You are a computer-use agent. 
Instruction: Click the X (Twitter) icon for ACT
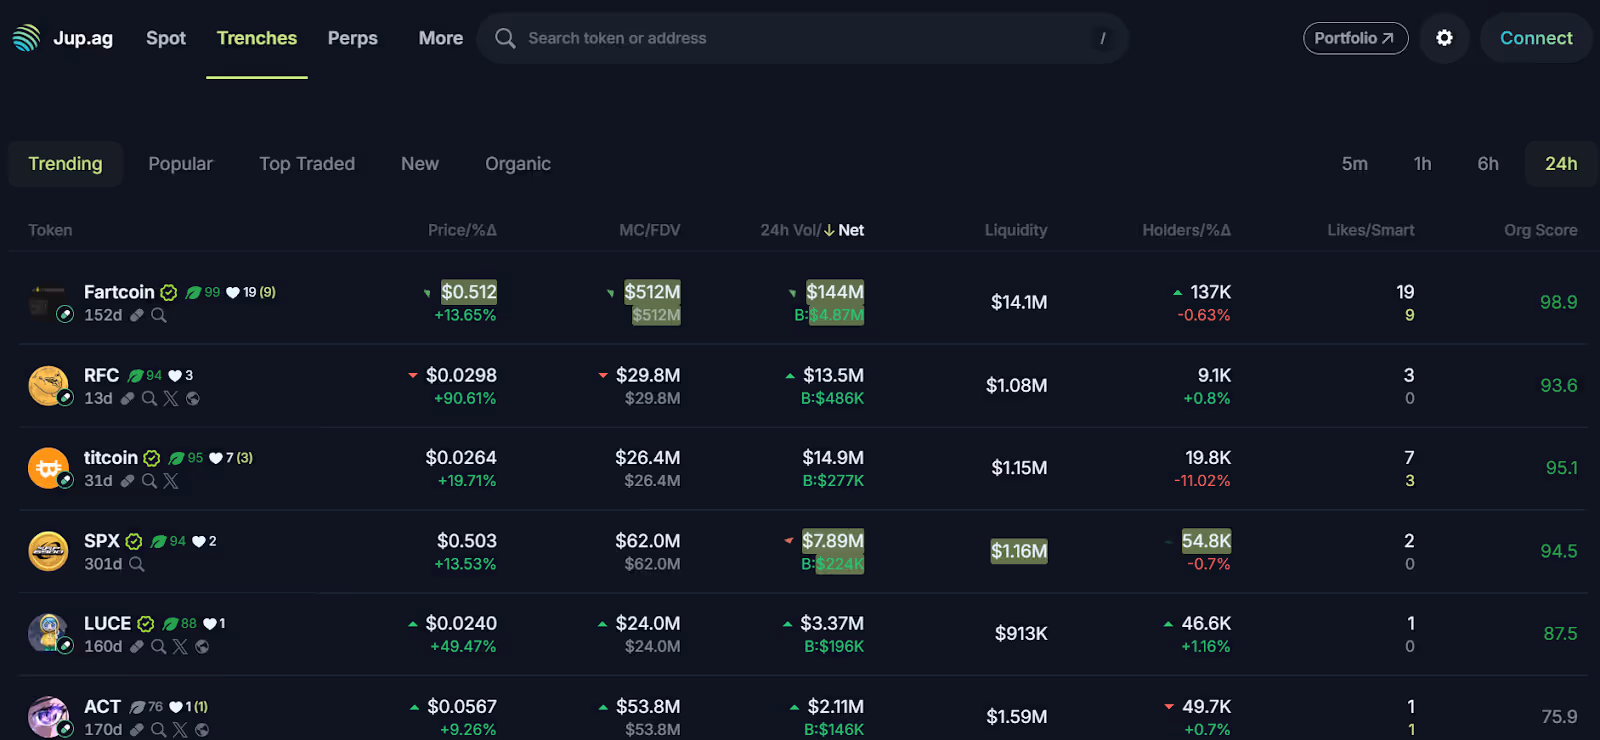point(180,730)
